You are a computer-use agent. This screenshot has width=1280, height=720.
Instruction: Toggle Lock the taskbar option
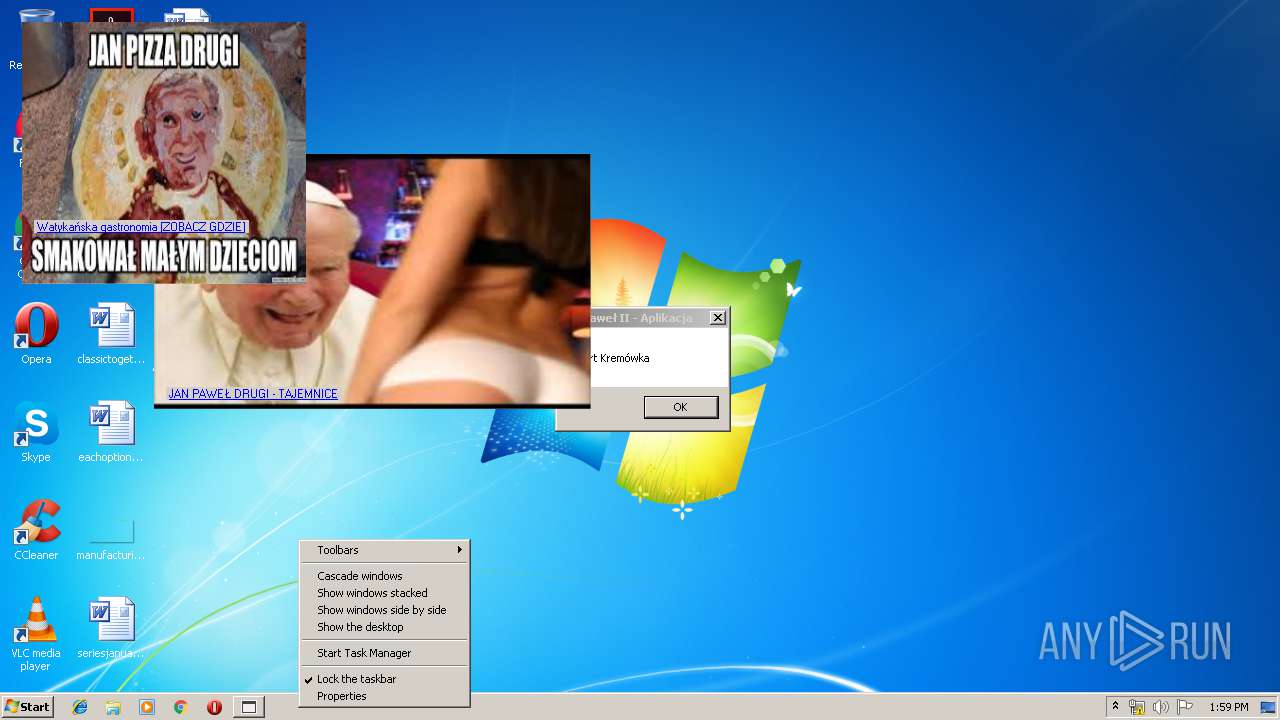pyautogui.click(x=384, y=679)
